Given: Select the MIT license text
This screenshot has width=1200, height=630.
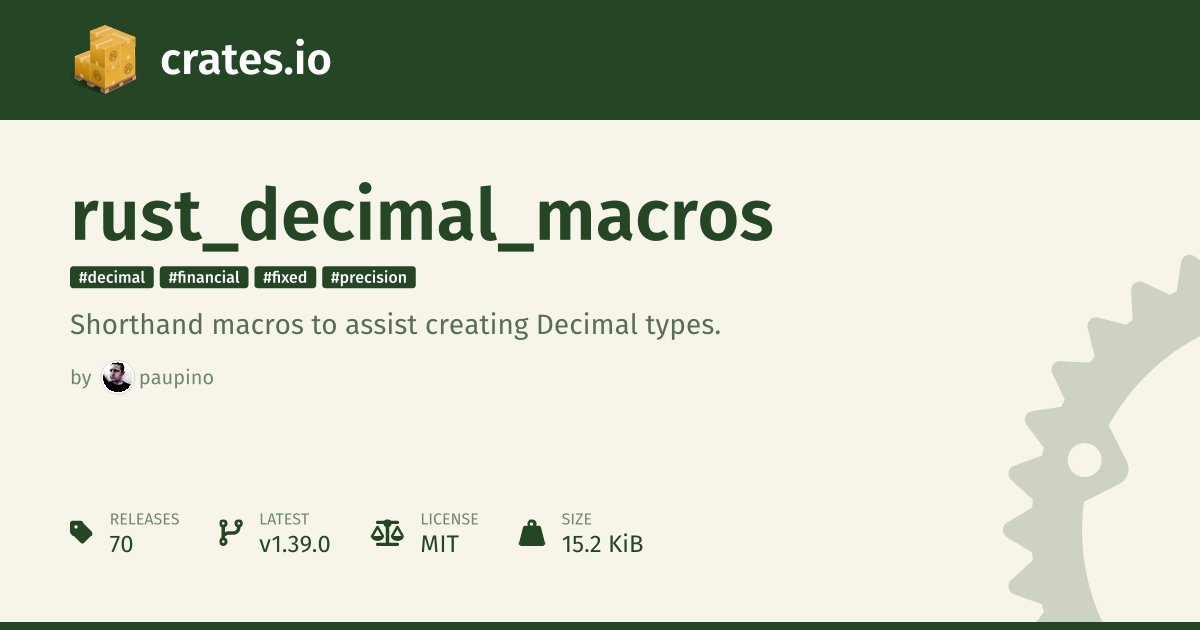Looking at the screenshot, I should pos(439,544).
